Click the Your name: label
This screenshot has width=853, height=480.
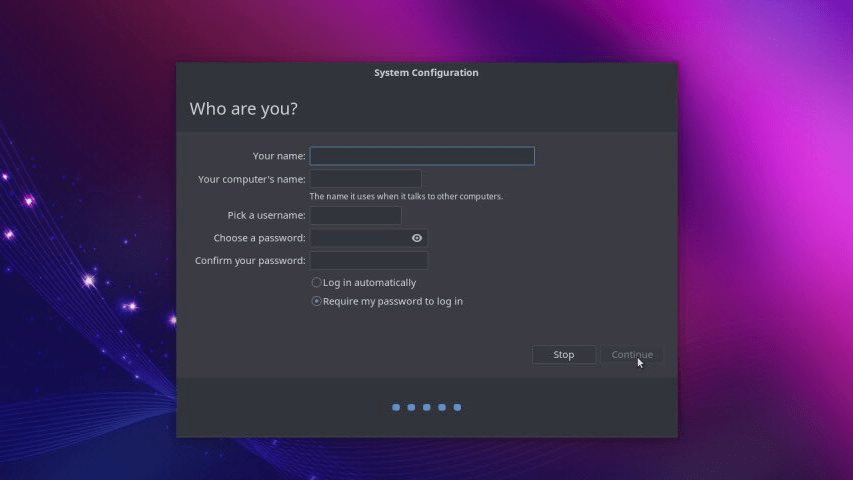279,156
